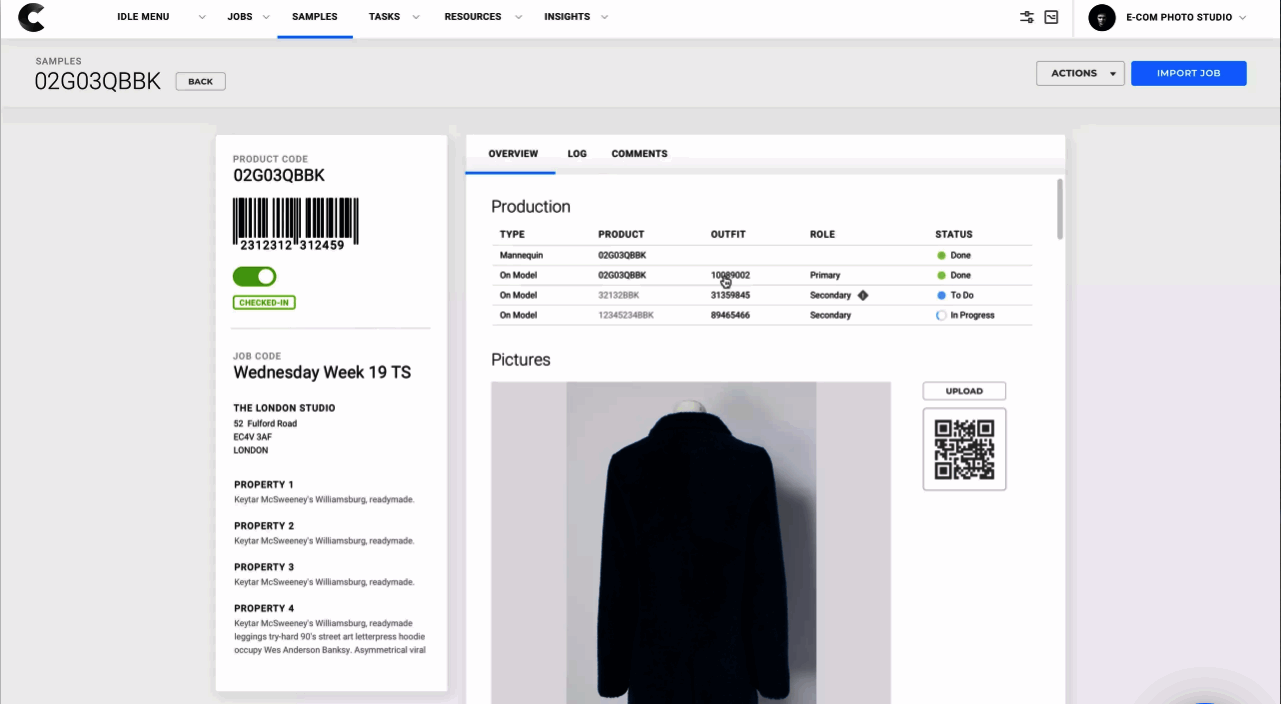Click the QR code for upload
Image resolution: width=1281 pixels, height=704 pixels.
click(964, 449)
